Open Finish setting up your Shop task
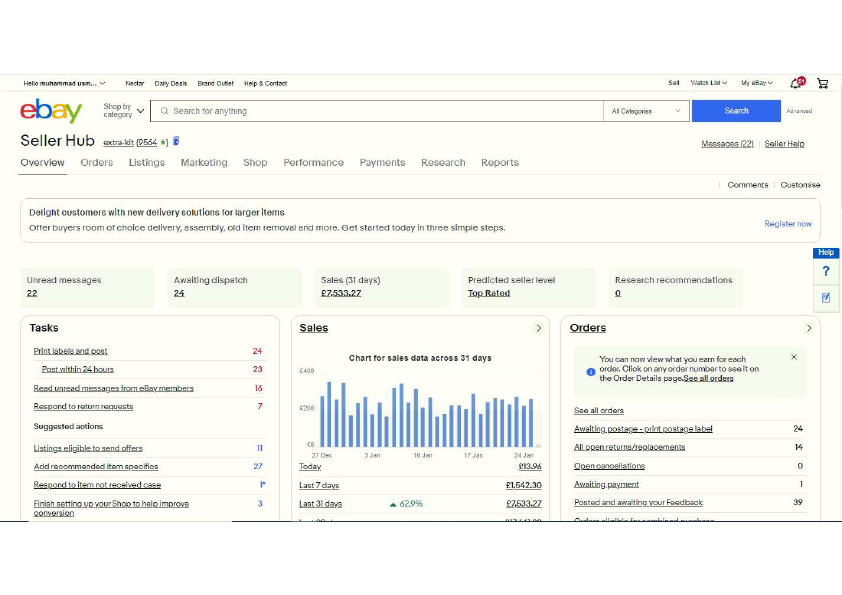 pyautogui.click(x=111, y=508)
